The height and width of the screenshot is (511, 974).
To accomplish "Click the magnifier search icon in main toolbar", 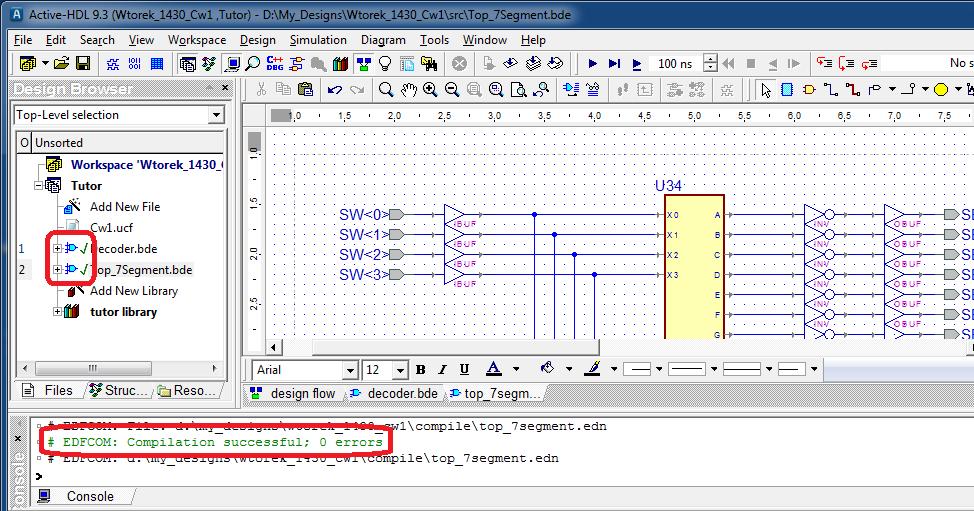I will point(253,63).
